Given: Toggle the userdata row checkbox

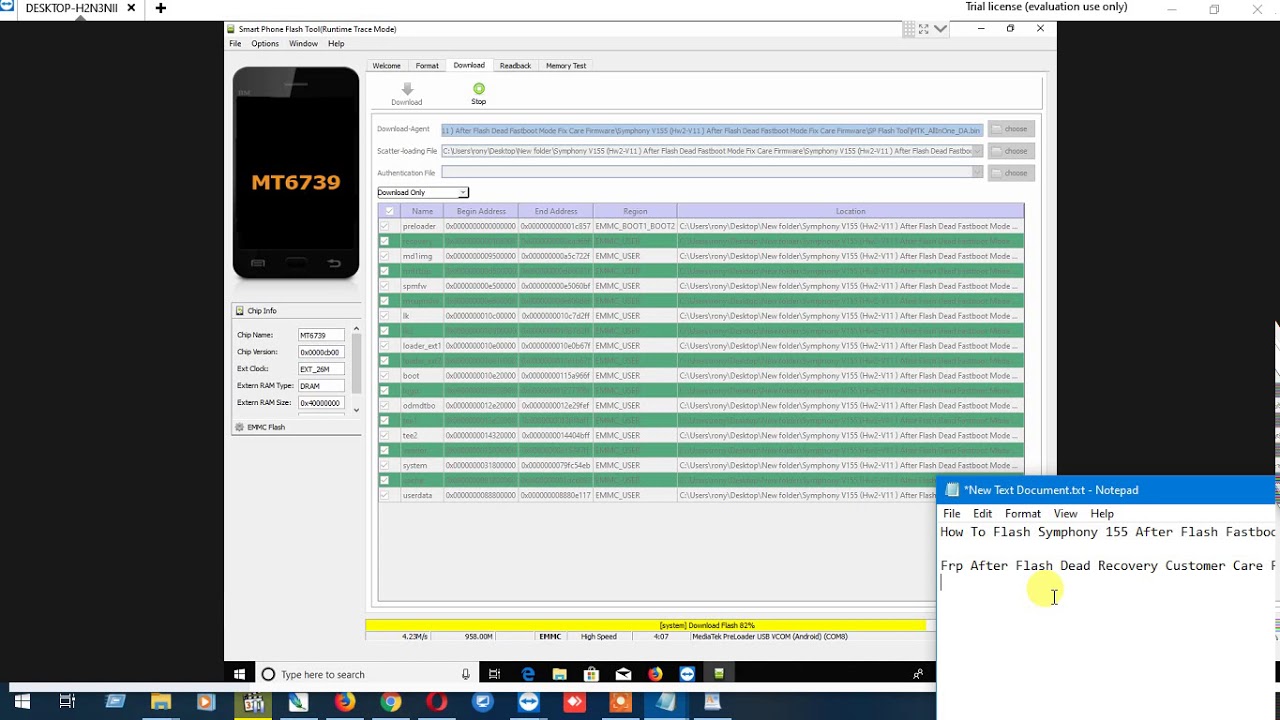Looking at the screenshot, I should tap(384, 495).
